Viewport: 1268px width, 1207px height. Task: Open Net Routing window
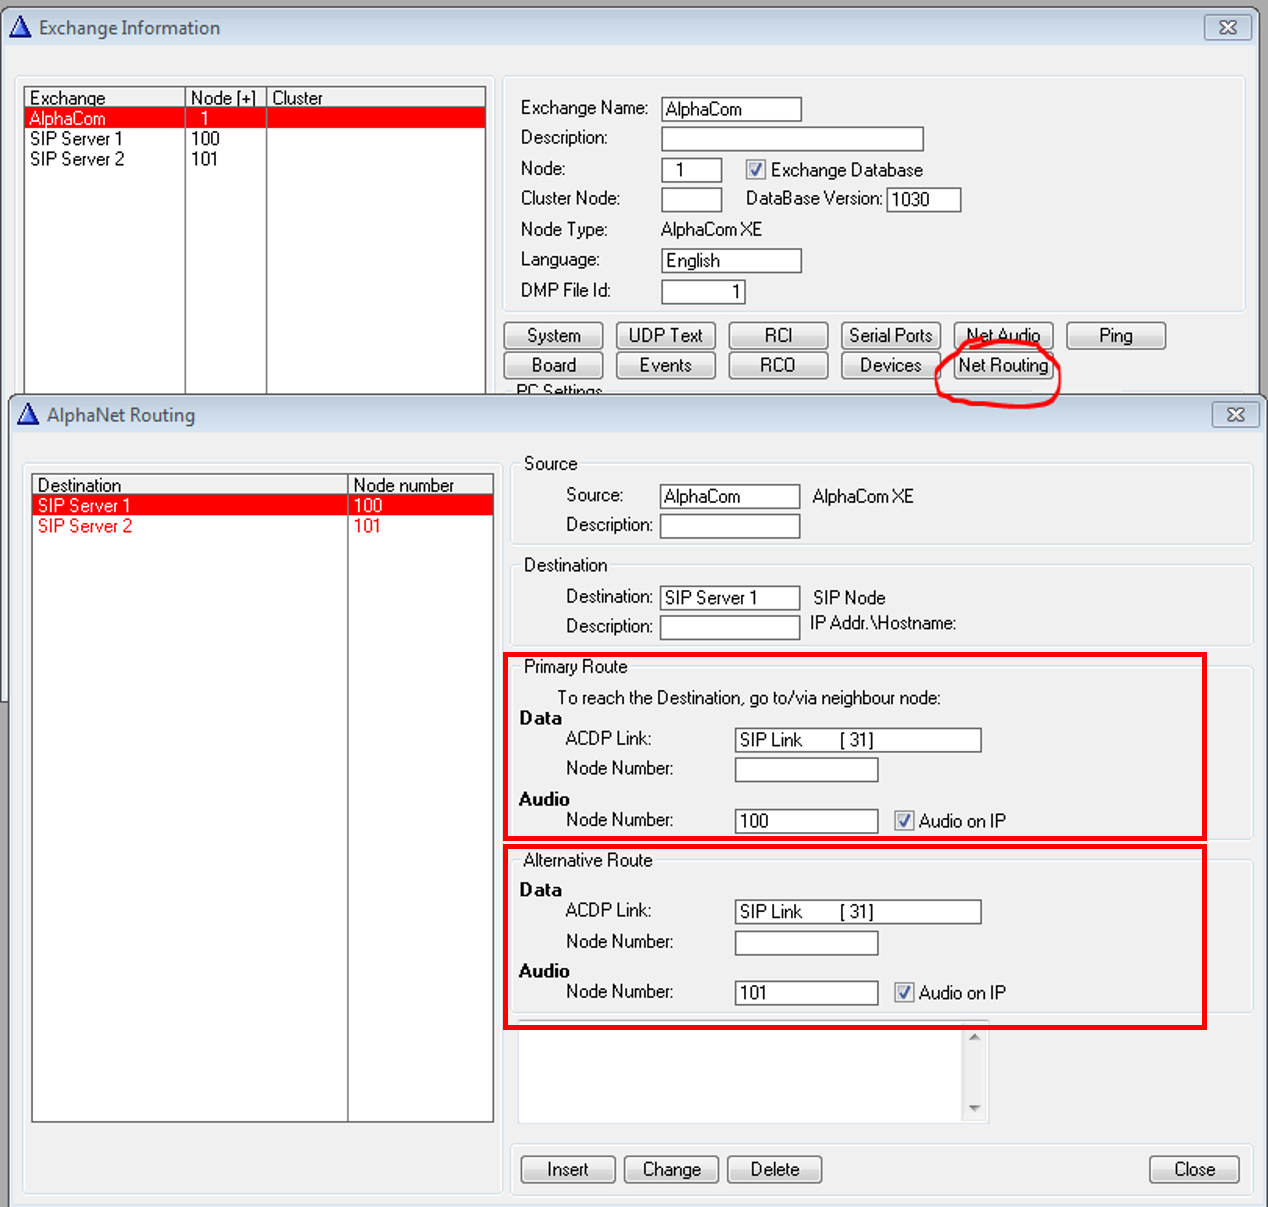(x=1003, y=366)
